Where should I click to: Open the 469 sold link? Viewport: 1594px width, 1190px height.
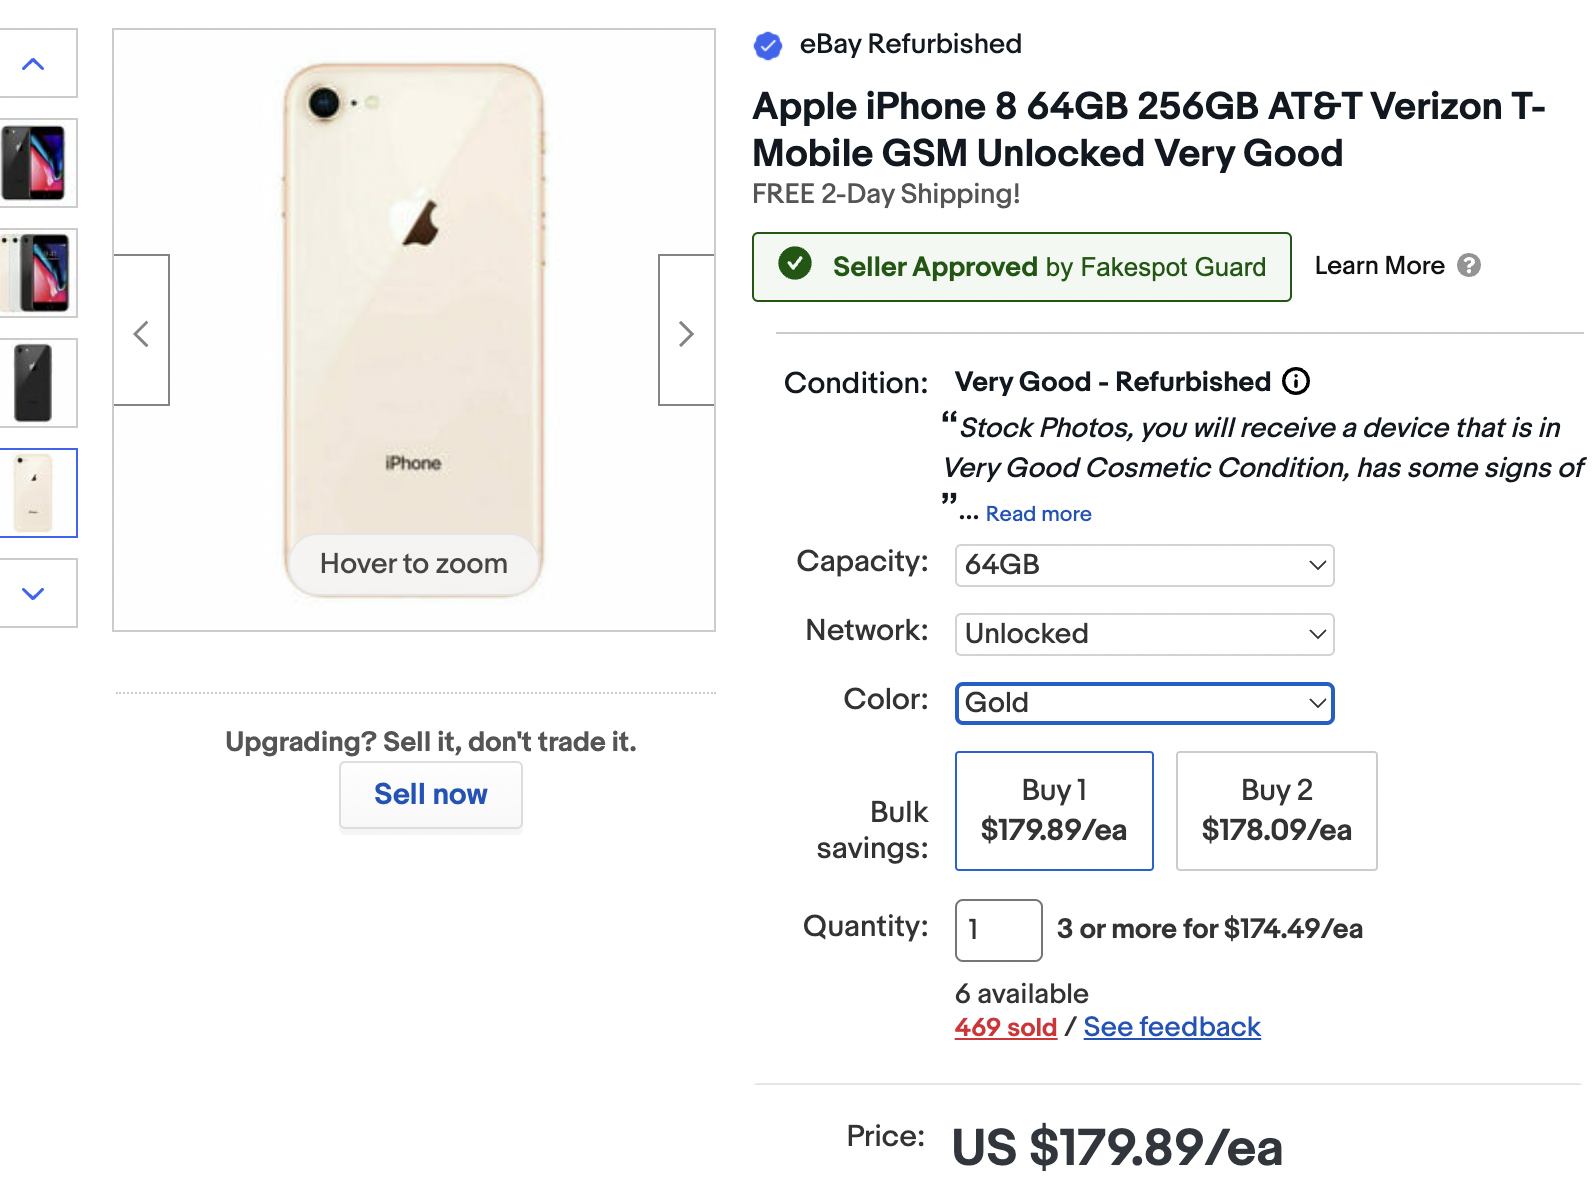[x=1006, y=1027]
